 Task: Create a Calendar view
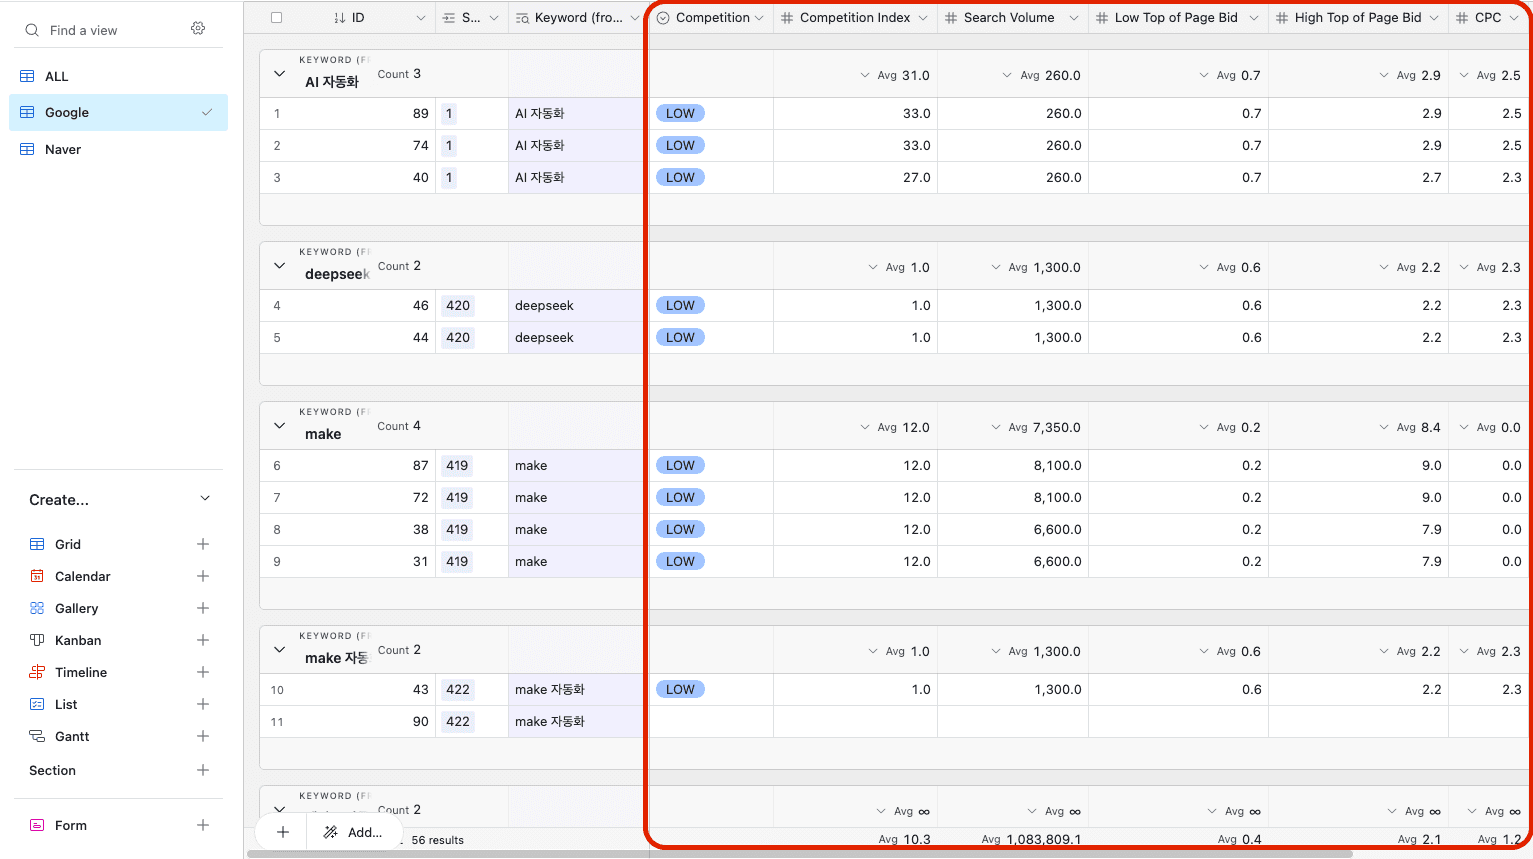tap(118, 576)
